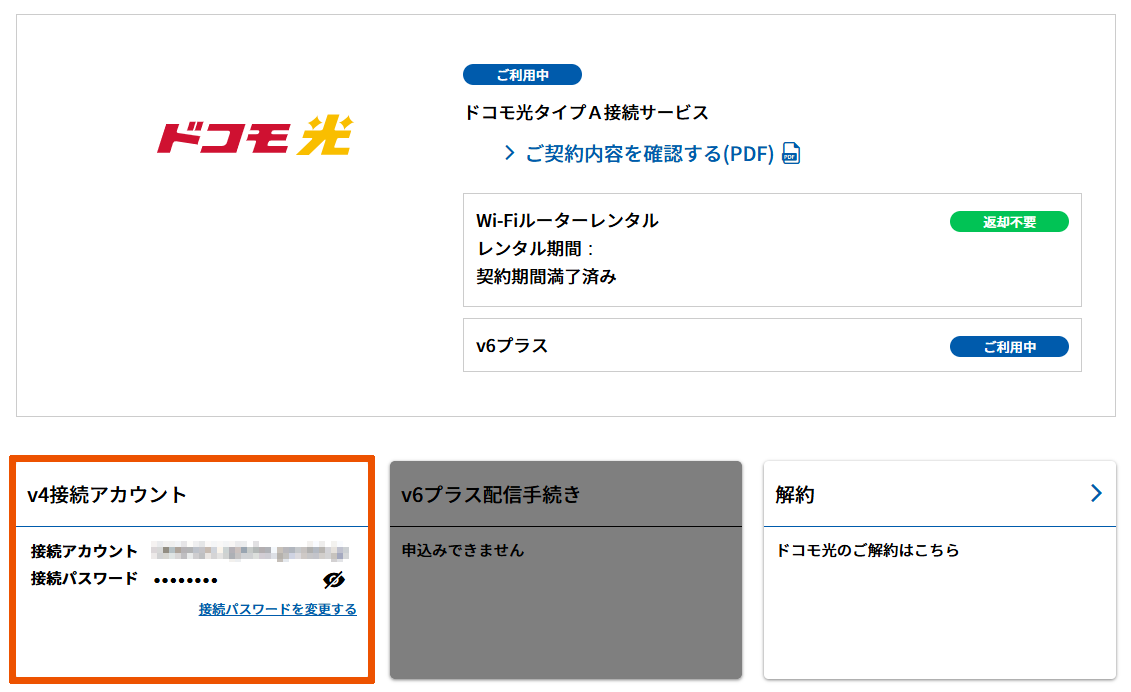This screenshot has width=1131, height=692.
Task: Select the v6プラス service row label
Action: click(512, 347)
